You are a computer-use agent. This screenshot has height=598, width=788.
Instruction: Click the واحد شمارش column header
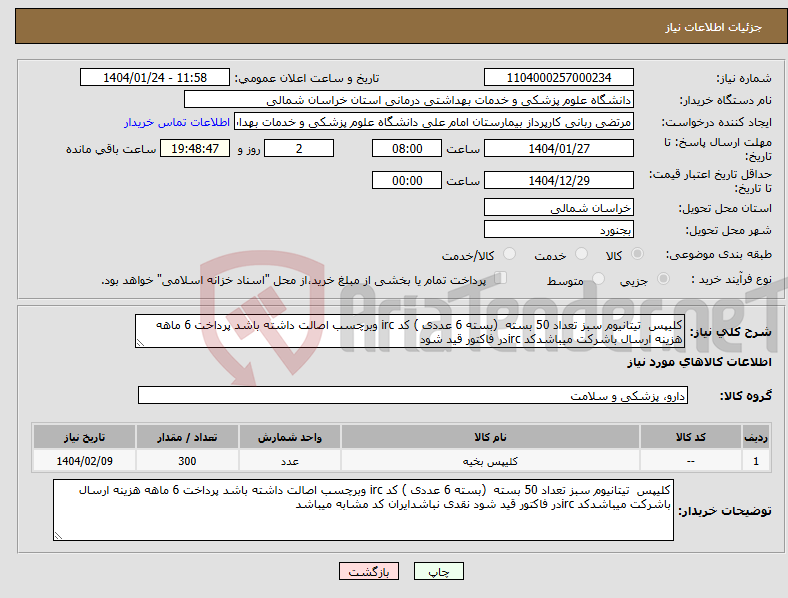290,437
